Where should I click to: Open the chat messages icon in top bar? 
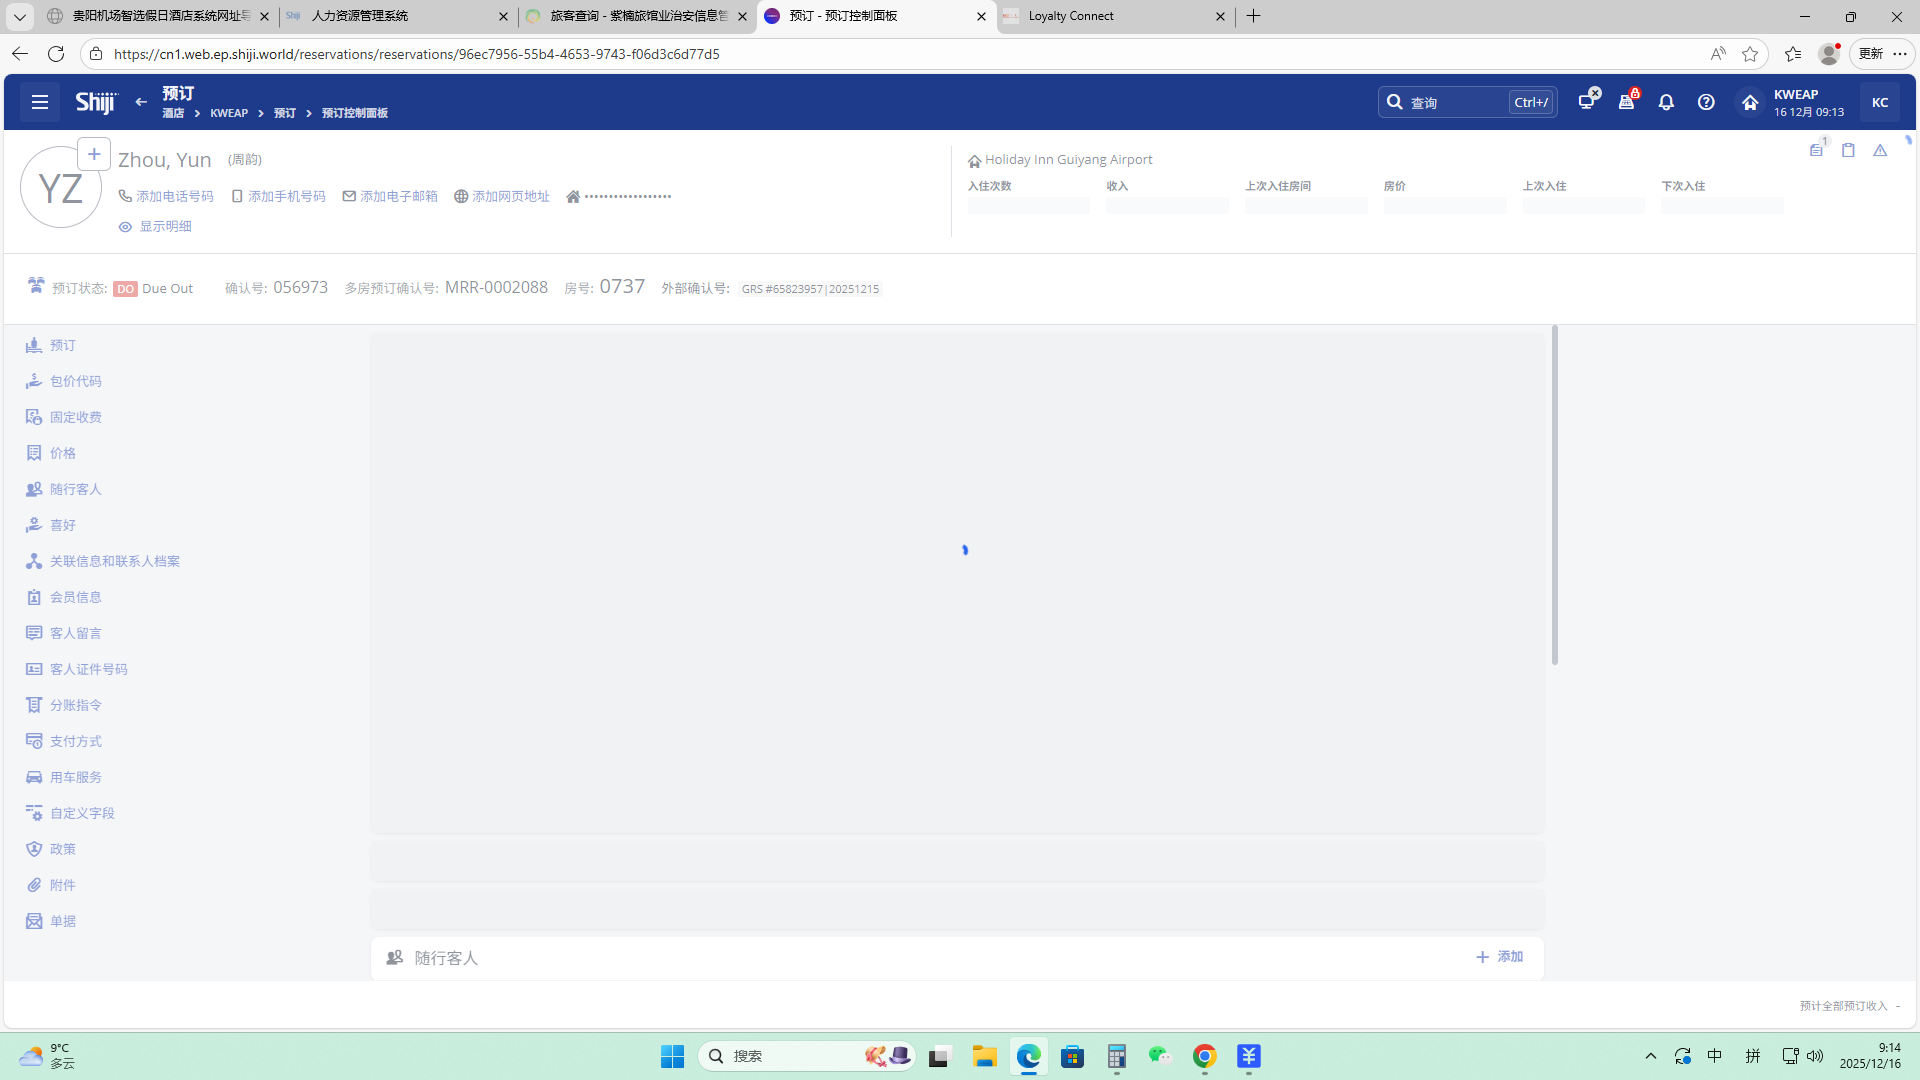(x=1587, y=102)
